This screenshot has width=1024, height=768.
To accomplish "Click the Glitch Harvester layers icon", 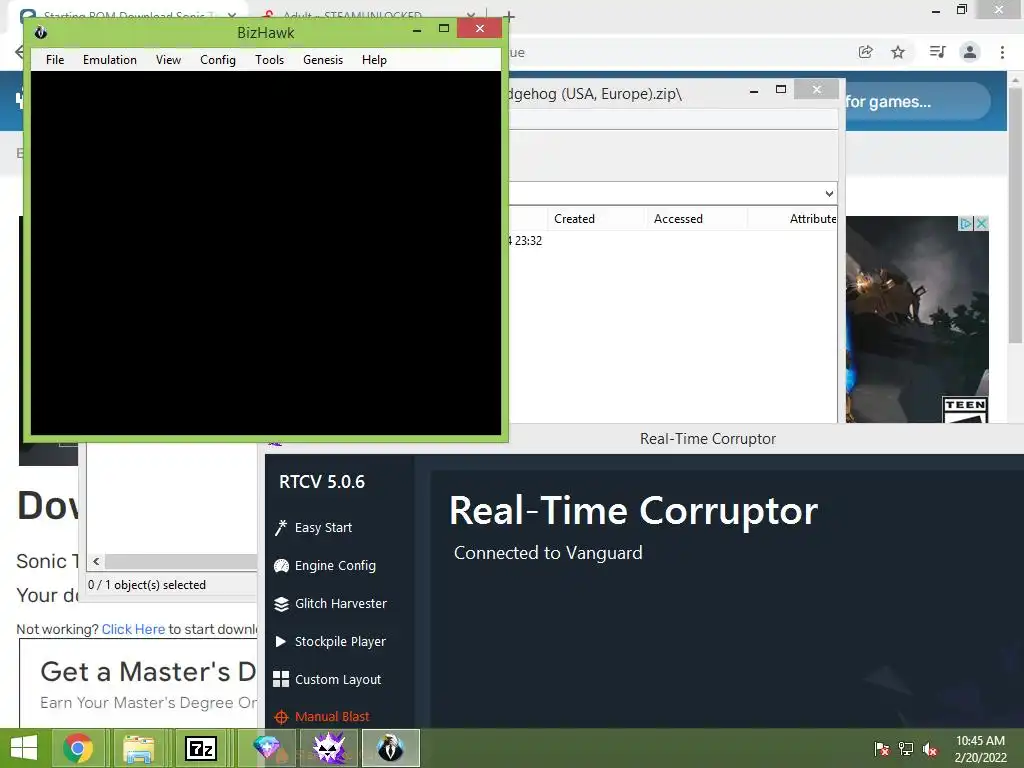I will click(281, 604).
